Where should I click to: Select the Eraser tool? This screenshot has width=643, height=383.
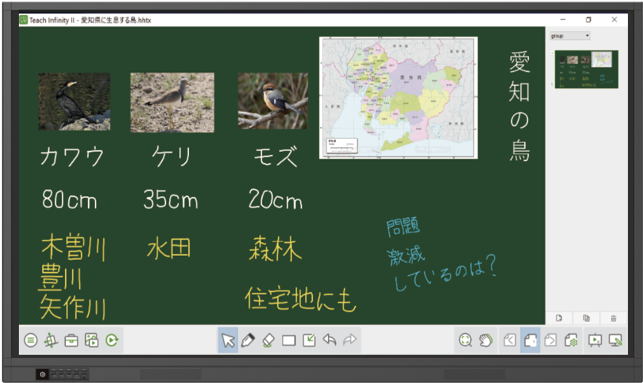tap(268, 340)
